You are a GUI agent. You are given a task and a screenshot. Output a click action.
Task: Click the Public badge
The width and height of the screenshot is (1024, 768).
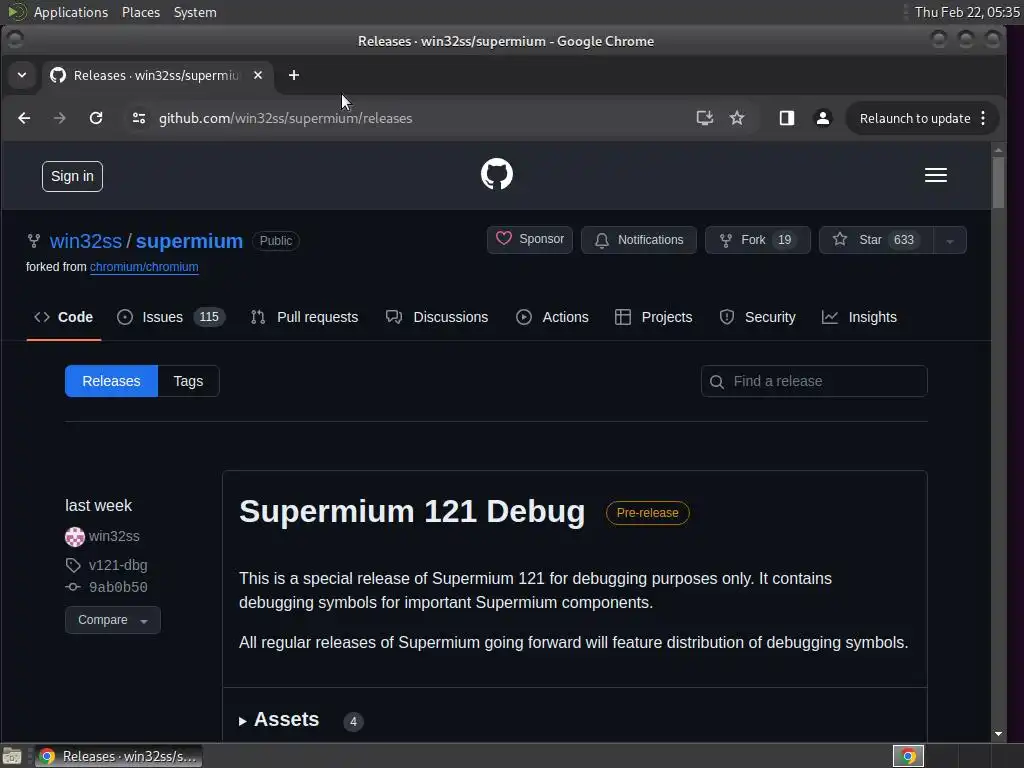(276, 241)
